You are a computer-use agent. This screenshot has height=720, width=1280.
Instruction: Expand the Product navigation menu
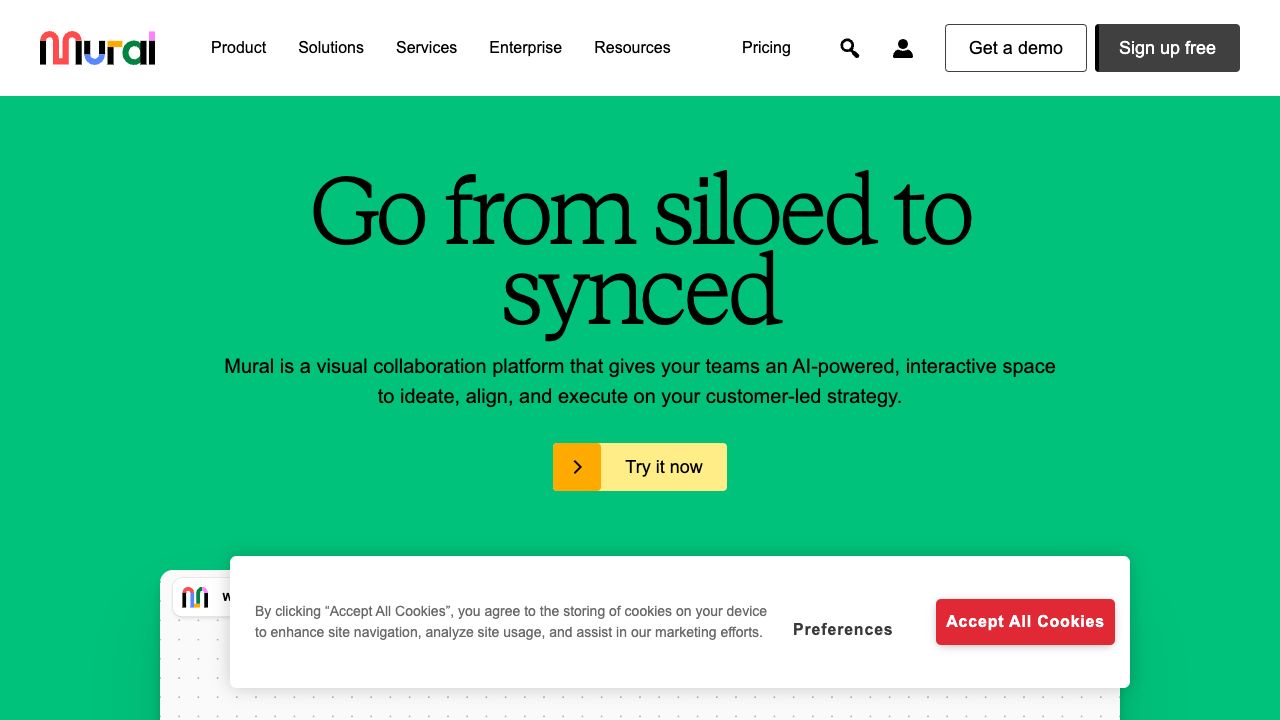click(238, 48)
